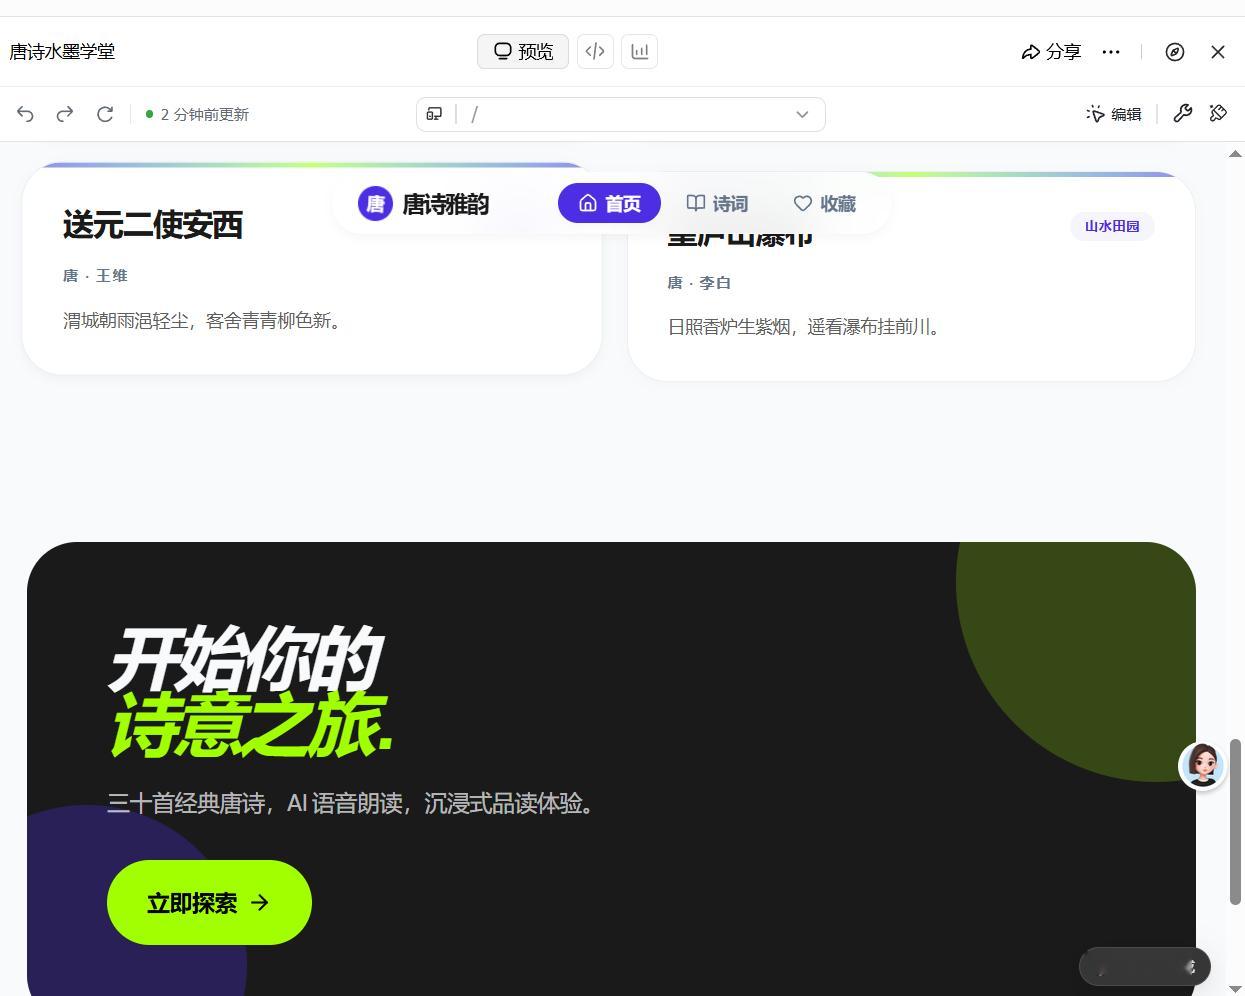This screenshot has width=1245, height=996.
Task: Click the 山水田园 category tag
Action: tap(1112, 226)
